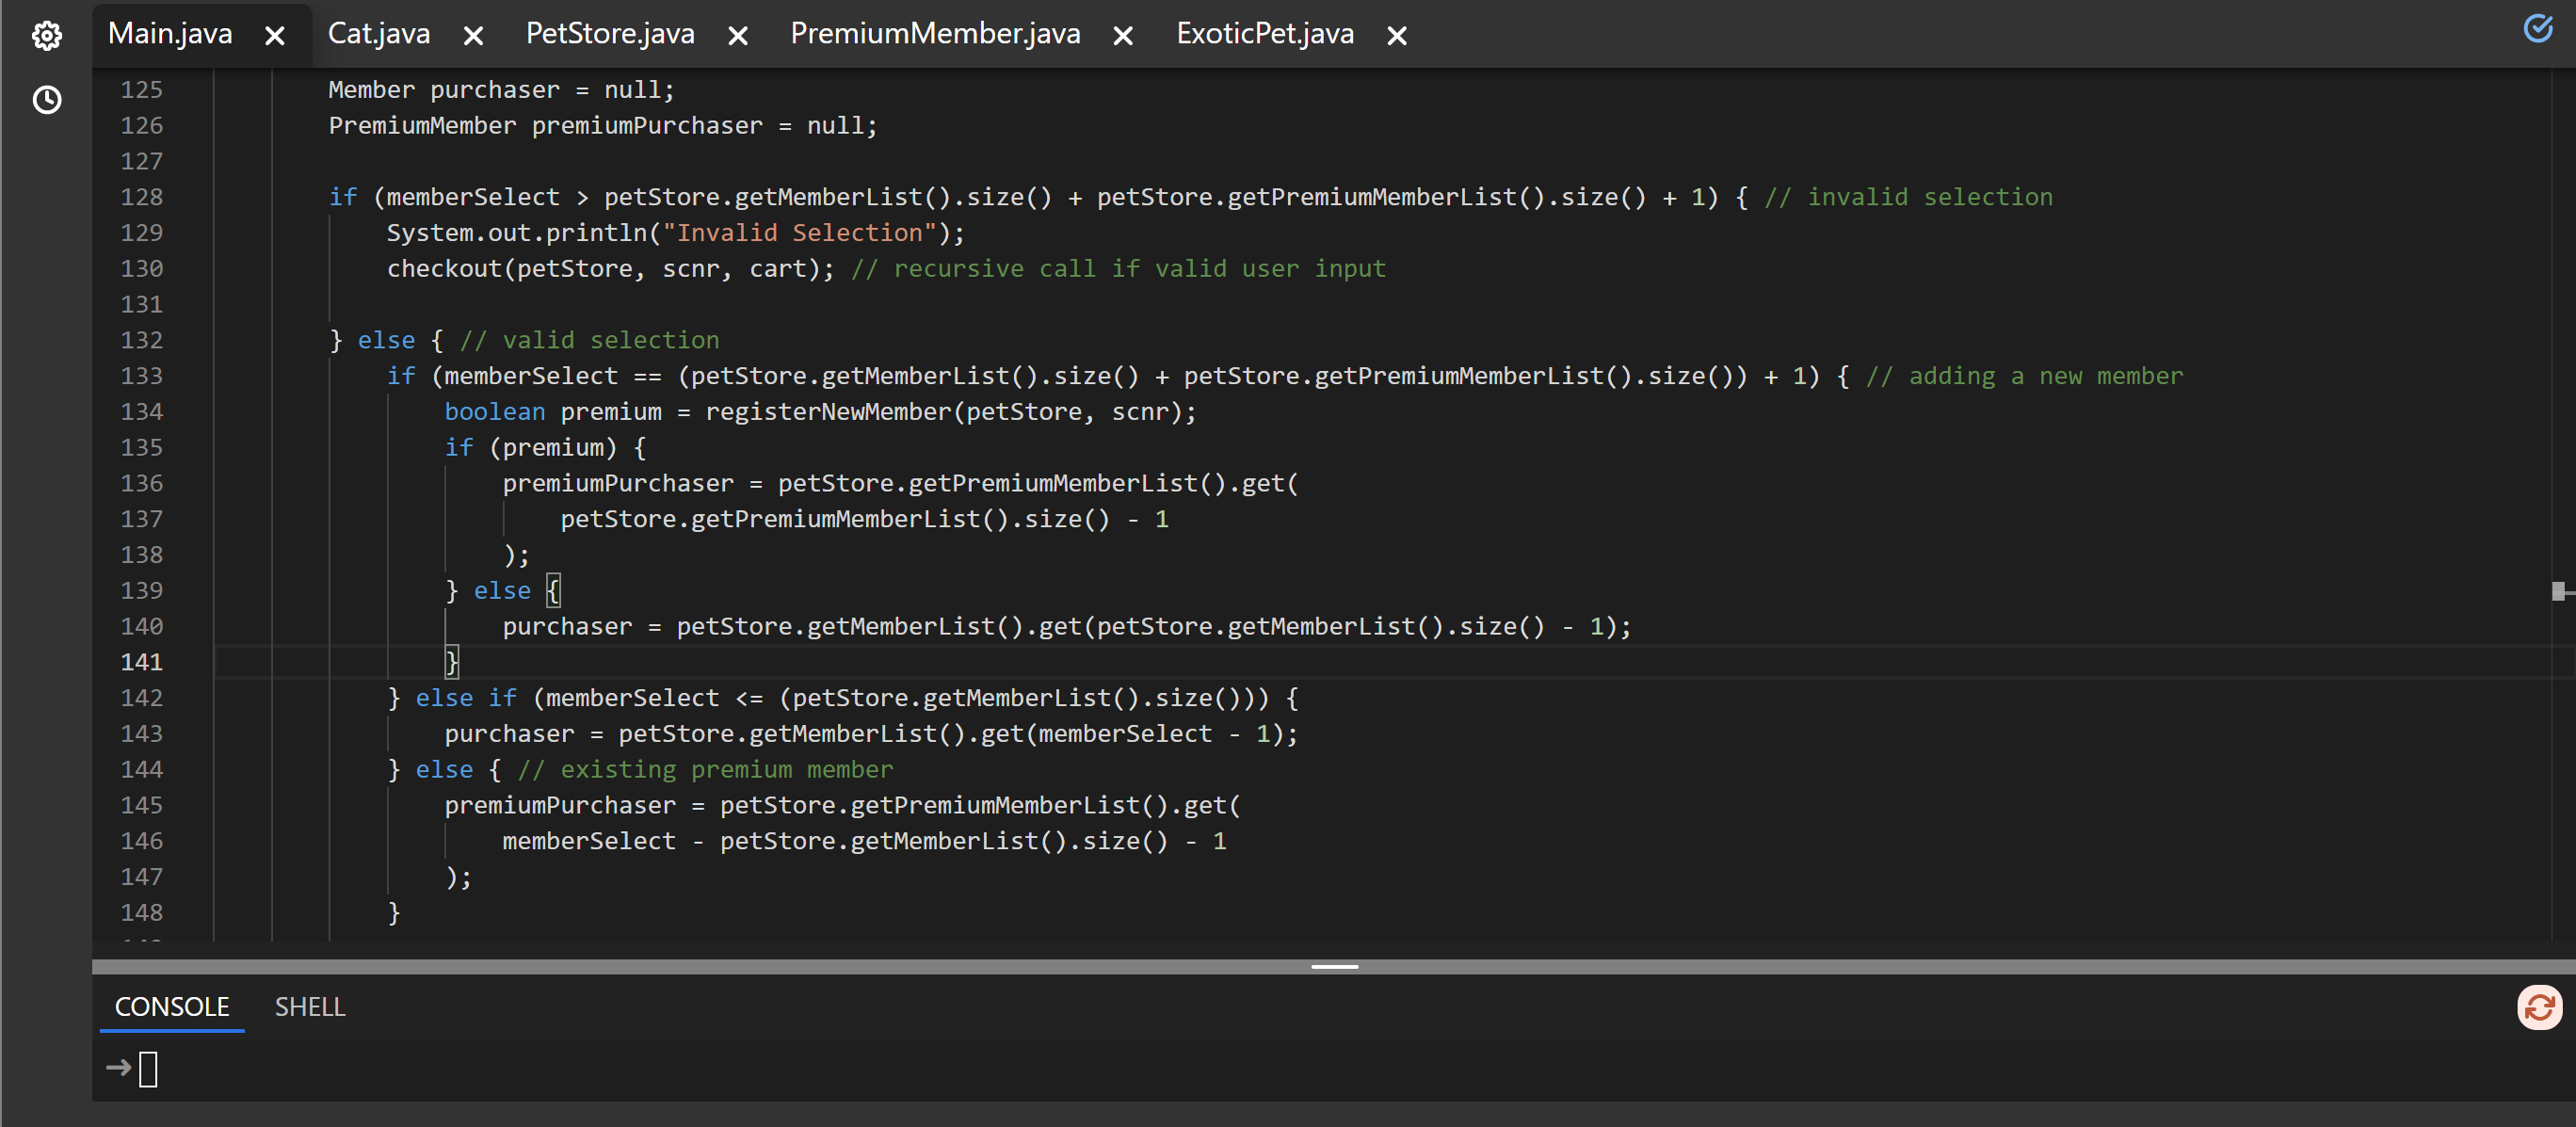The height and width of the screenshot is (1127, 2576).
Task: Switch to the PetStore.java tab
Action: click(x=610, y=34)
